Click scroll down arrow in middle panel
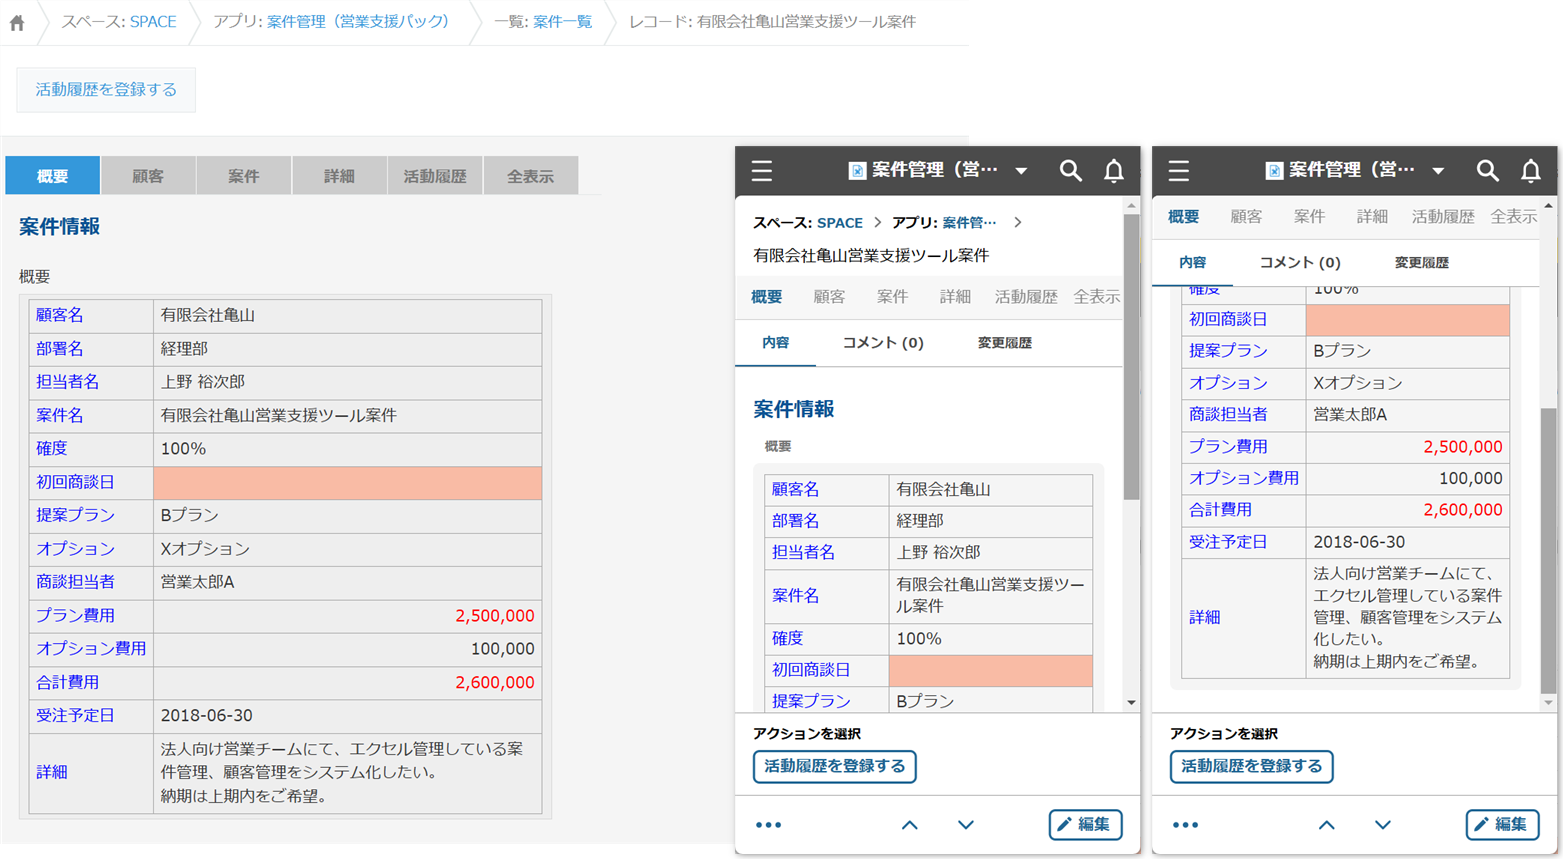This screenshot has height=859, width=1563. click(1131, 703)
